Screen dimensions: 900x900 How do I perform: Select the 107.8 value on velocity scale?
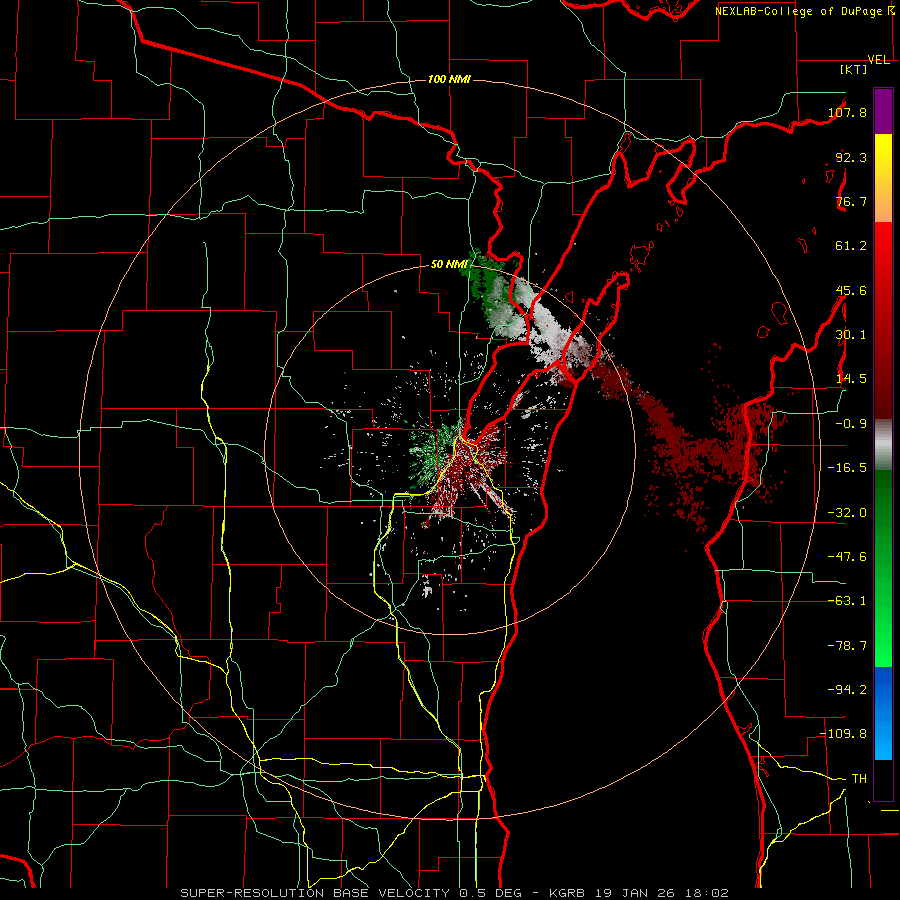tap(847, 112)
